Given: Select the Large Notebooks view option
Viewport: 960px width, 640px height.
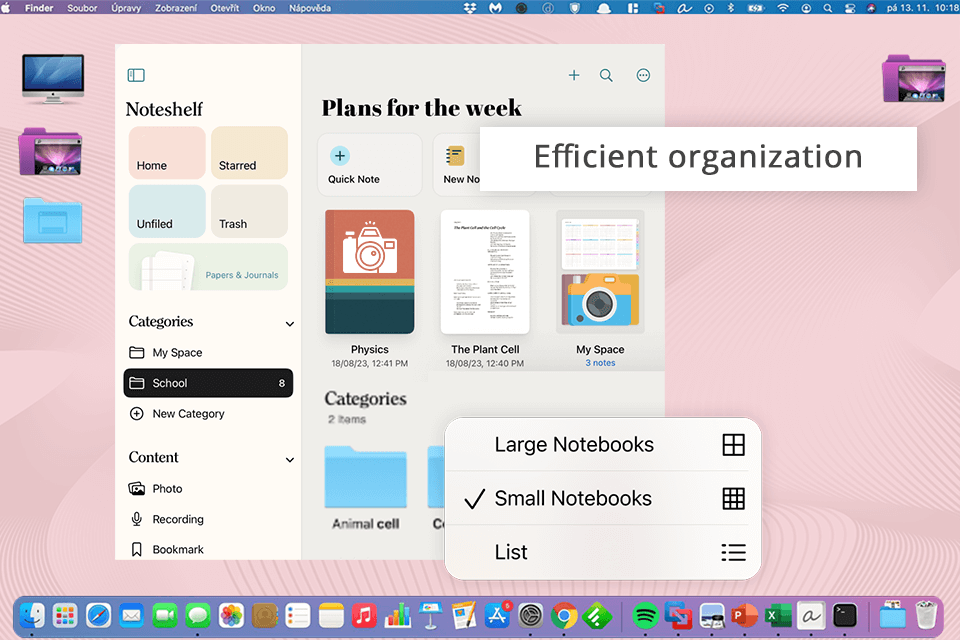Looking at the screenshot, I should [603, 445].
